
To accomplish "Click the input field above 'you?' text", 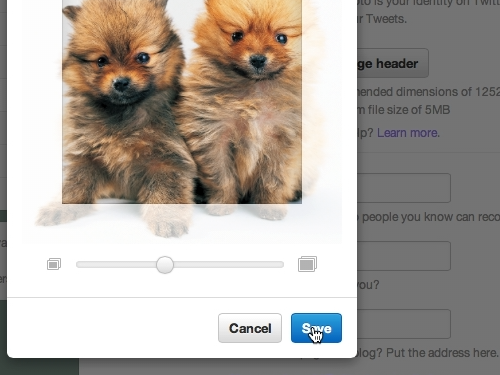I will (x=404, y=256).
